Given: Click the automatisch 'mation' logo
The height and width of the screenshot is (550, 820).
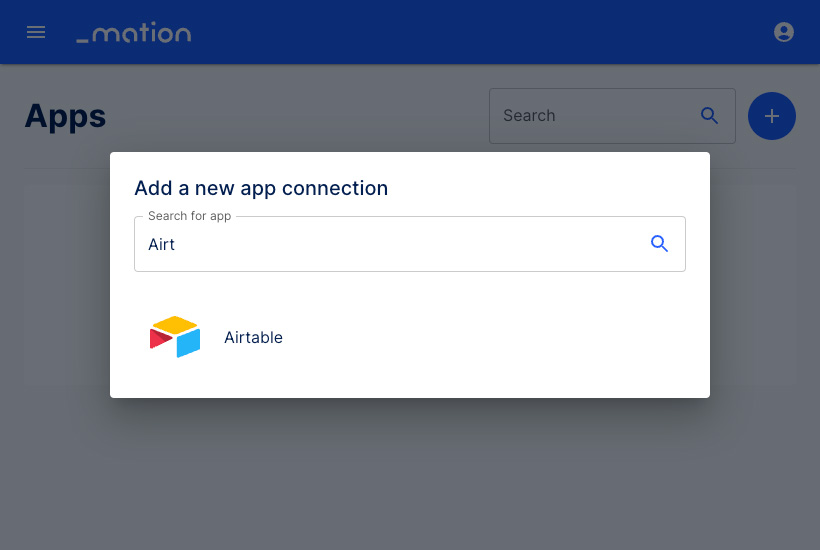Looking at the screenshot, I should point(134,32).
